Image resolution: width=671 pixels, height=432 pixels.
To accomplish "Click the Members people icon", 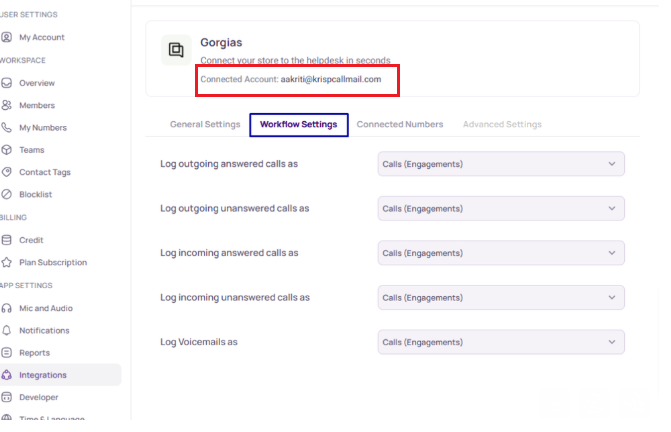I will pyautogui.click(x=6, y=105).
